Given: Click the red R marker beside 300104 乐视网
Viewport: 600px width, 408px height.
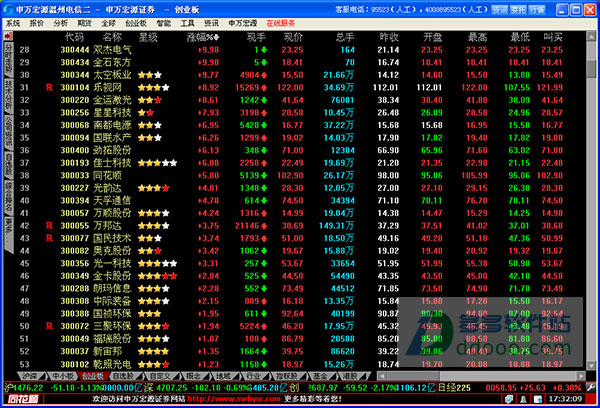Looking at the screenshot, I should 49,87.
